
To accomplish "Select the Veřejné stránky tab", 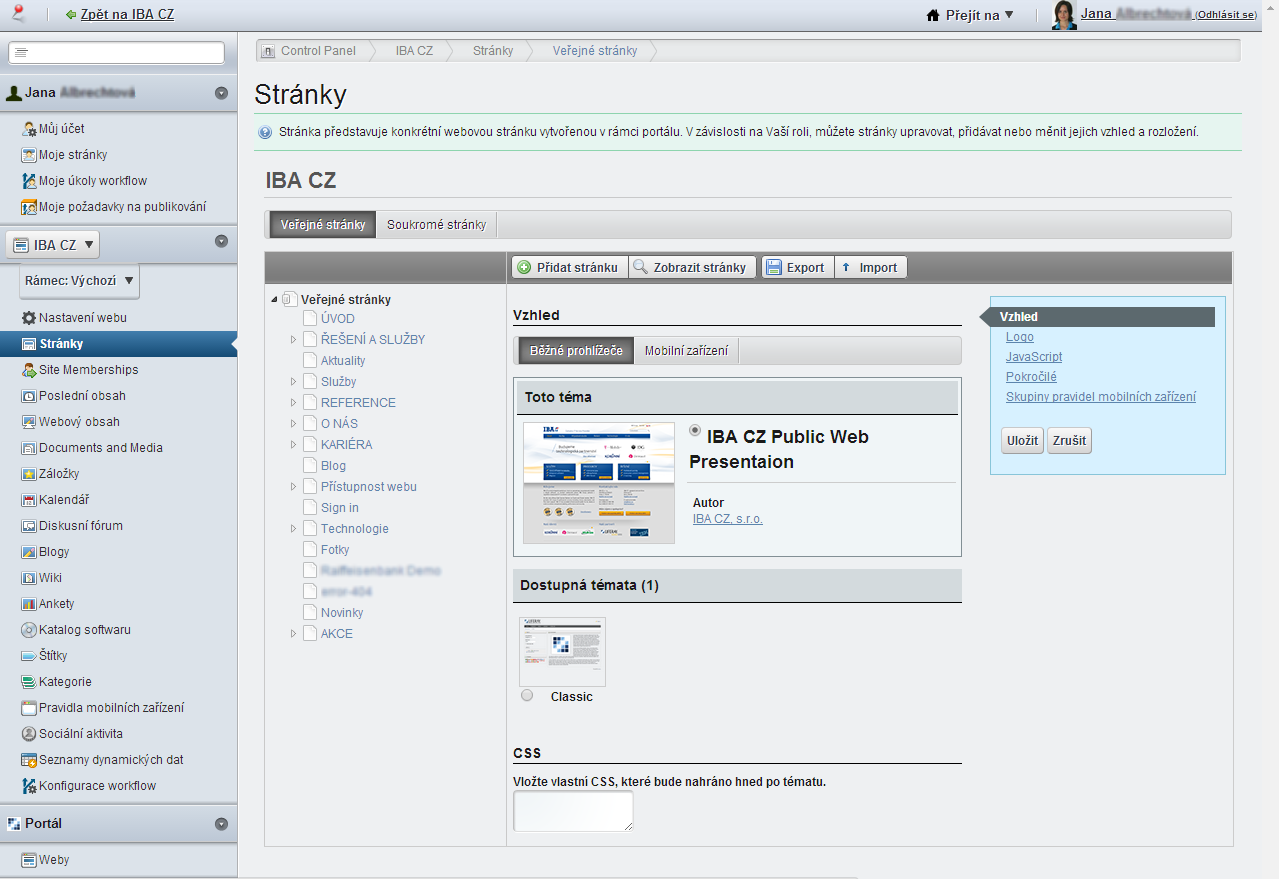I will tap(323, 225).
